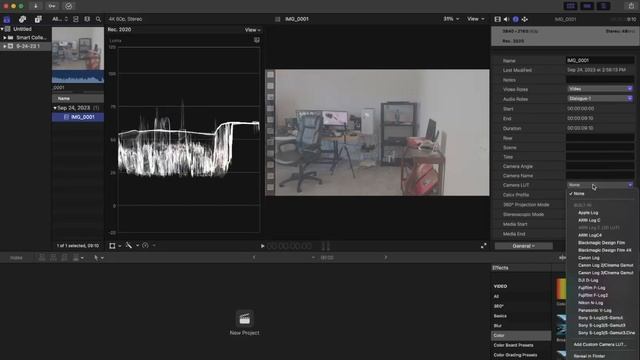Click the browser search magnifier icon
The width and height of the screenshot is (640, 360).
98,19
